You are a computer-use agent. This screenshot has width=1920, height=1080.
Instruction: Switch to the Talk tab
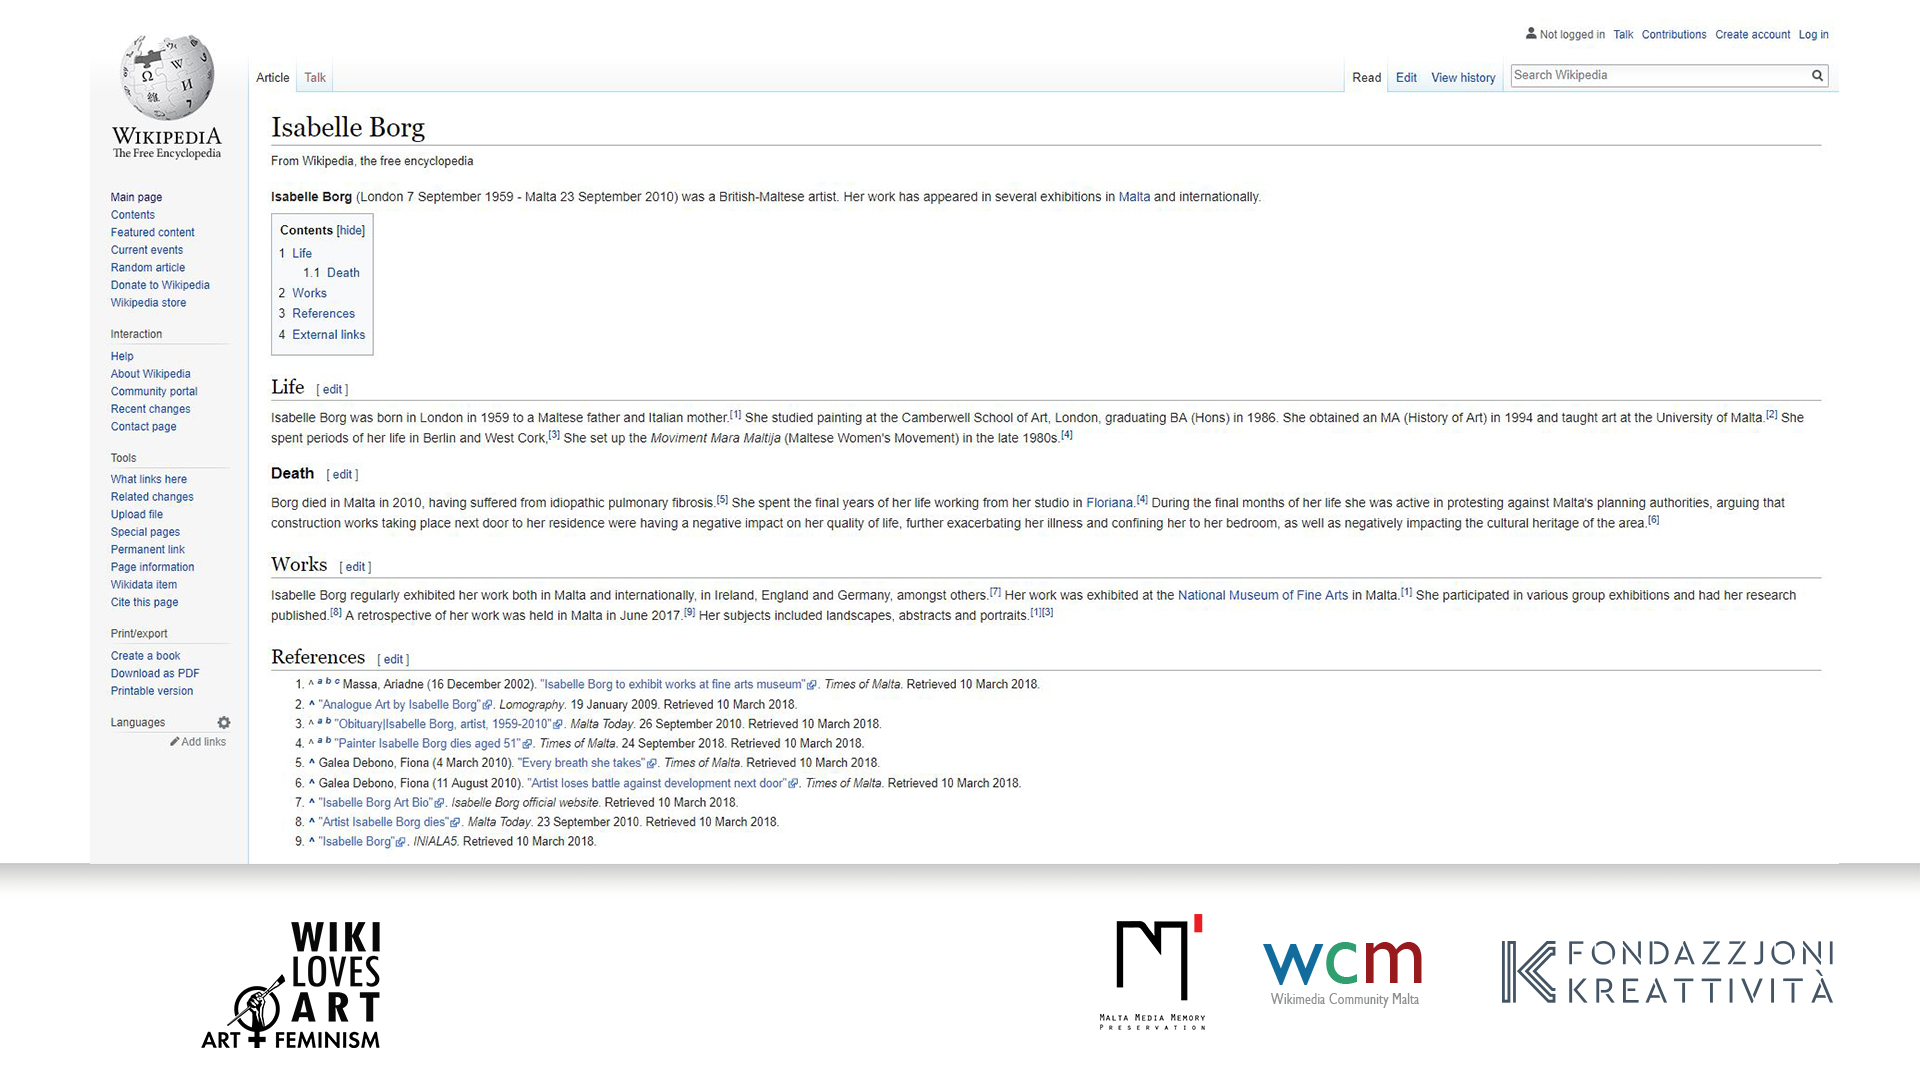pyautogui.click(x=315, y=78)
